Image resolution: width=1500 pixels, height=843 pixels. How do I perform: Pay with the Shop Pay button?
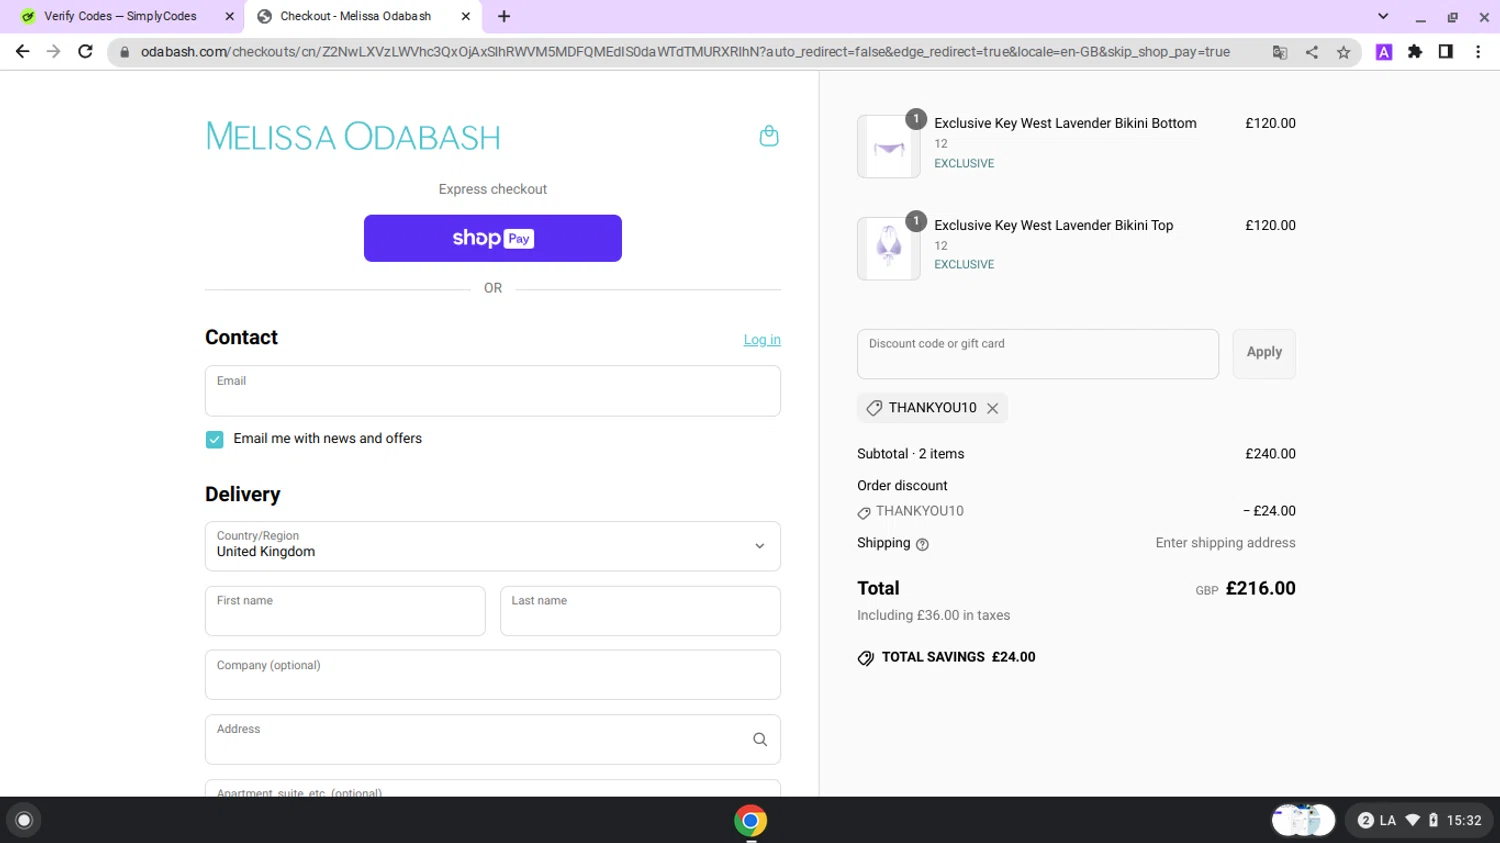492,238
